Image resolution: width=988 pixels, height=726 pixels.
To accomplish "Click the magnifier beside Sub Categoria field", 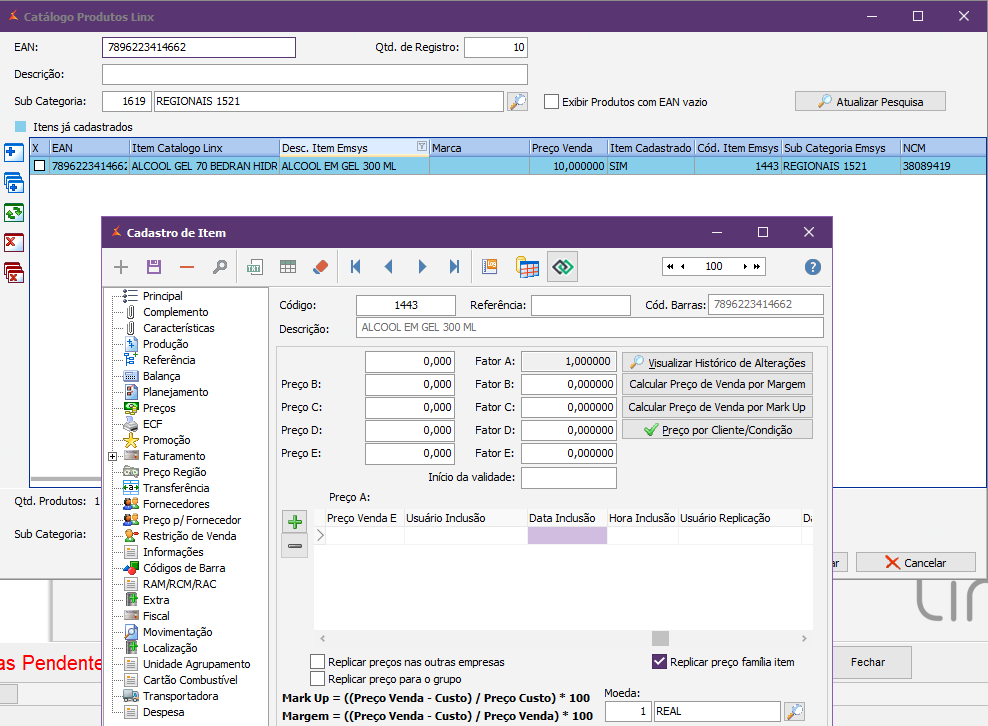I will (517, 101).
